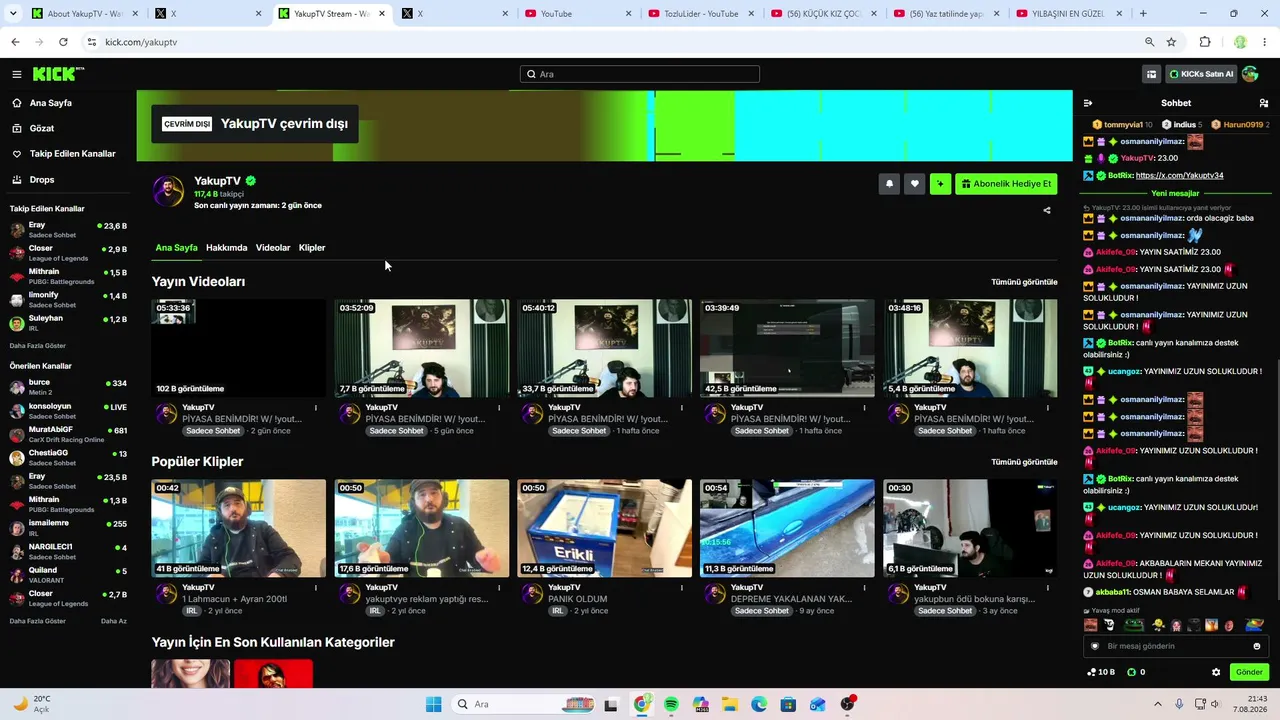Click top gifter tommyvia1 in chat leaderboard

point(1123,125)
